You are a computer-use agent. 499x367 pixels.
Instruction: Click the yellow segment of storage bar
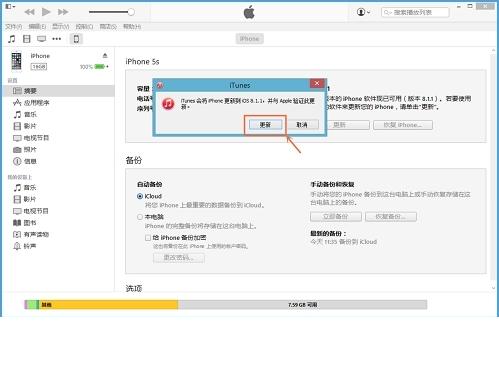coord(108,304)
